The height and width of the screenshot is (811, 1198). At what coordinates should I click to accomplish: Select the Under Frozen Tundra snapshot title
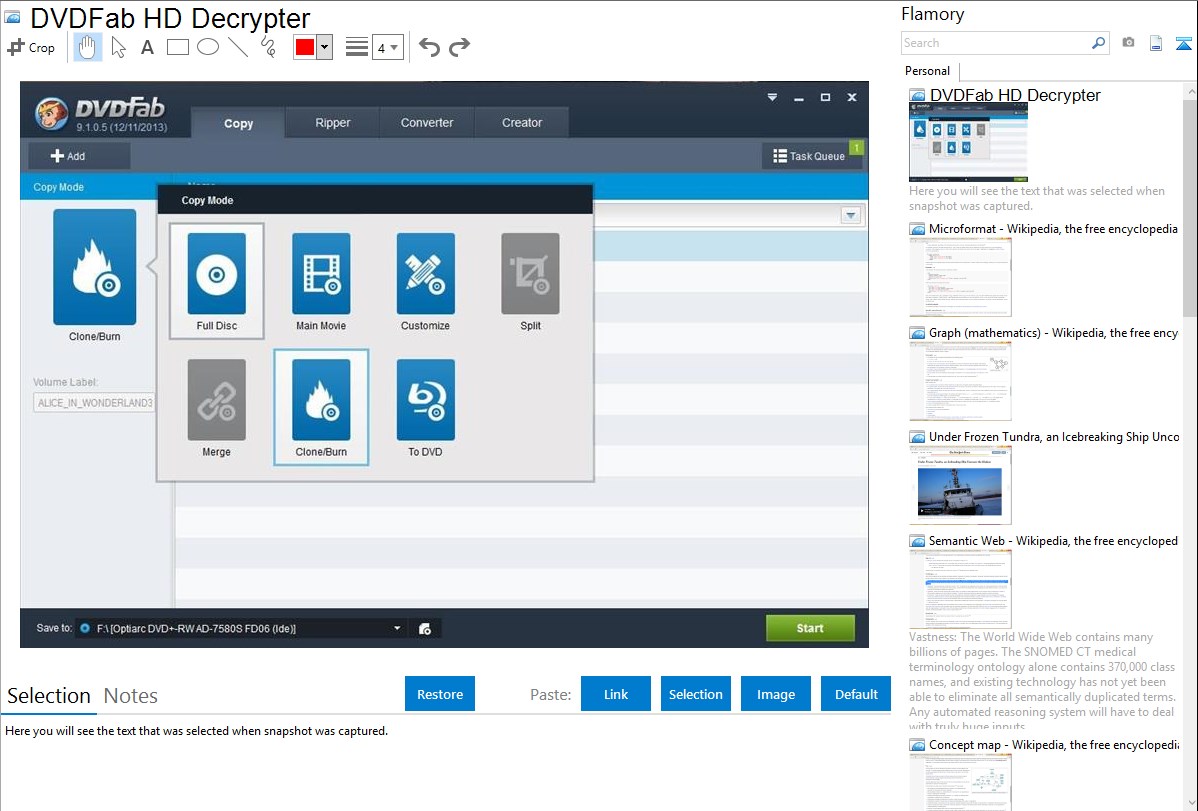click(x=1054, y=436)
